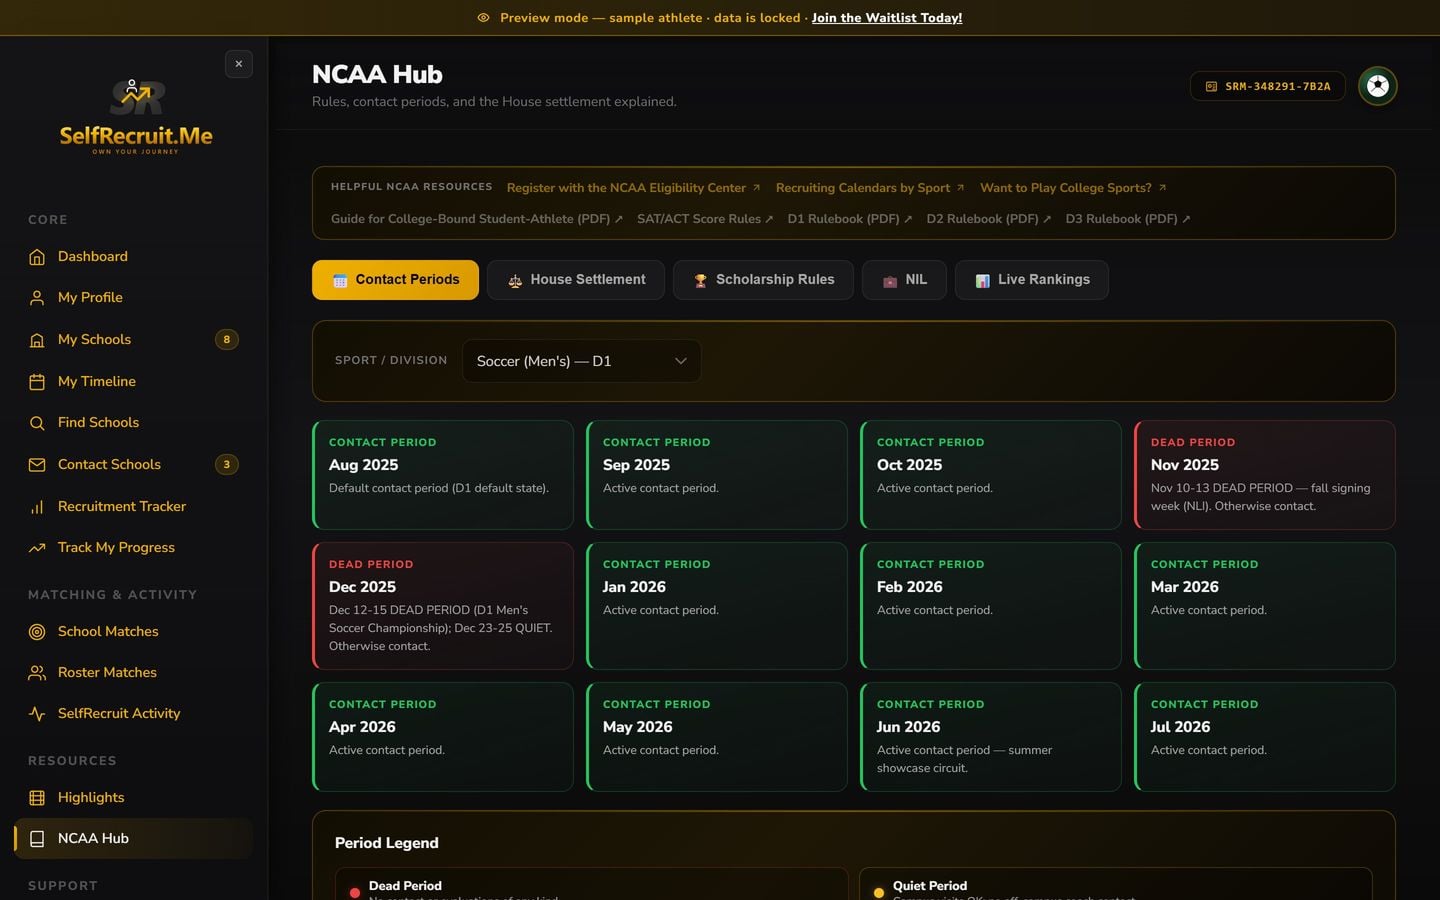Click the scales icon on House Settlement tab
Screen dimensions: 1440x900
(515, 281)
